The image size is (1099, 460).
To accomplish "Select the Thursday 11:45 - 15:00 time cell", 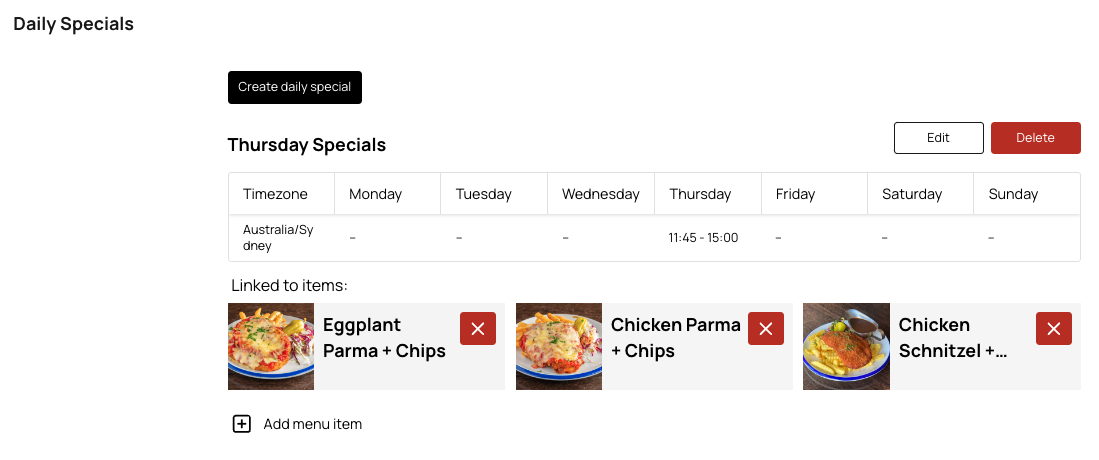I will coord(703,238).
